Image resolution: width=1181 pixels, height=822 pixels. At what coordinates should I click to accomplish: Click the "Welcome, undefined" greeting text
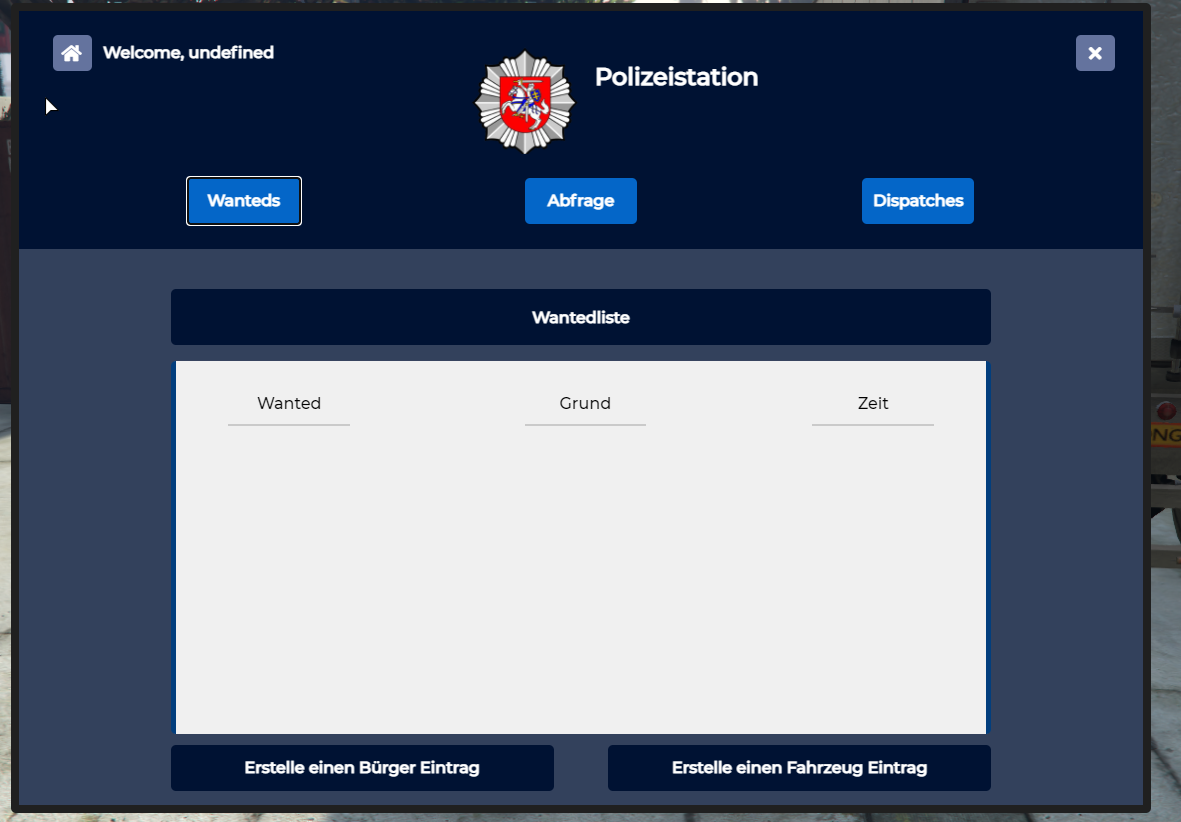tap(188, 52)
